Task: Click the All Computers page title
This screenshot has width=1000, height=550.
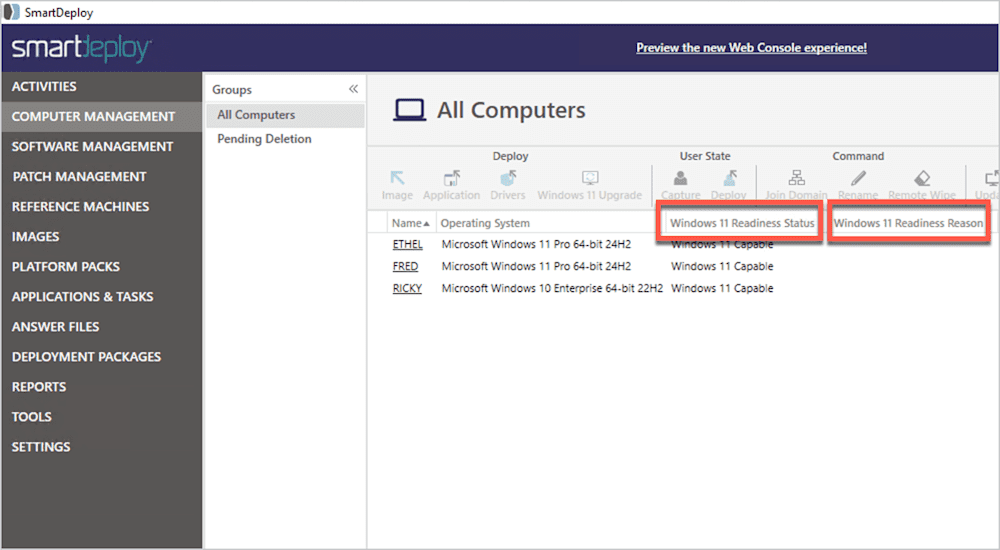Action: pos(511,110)
